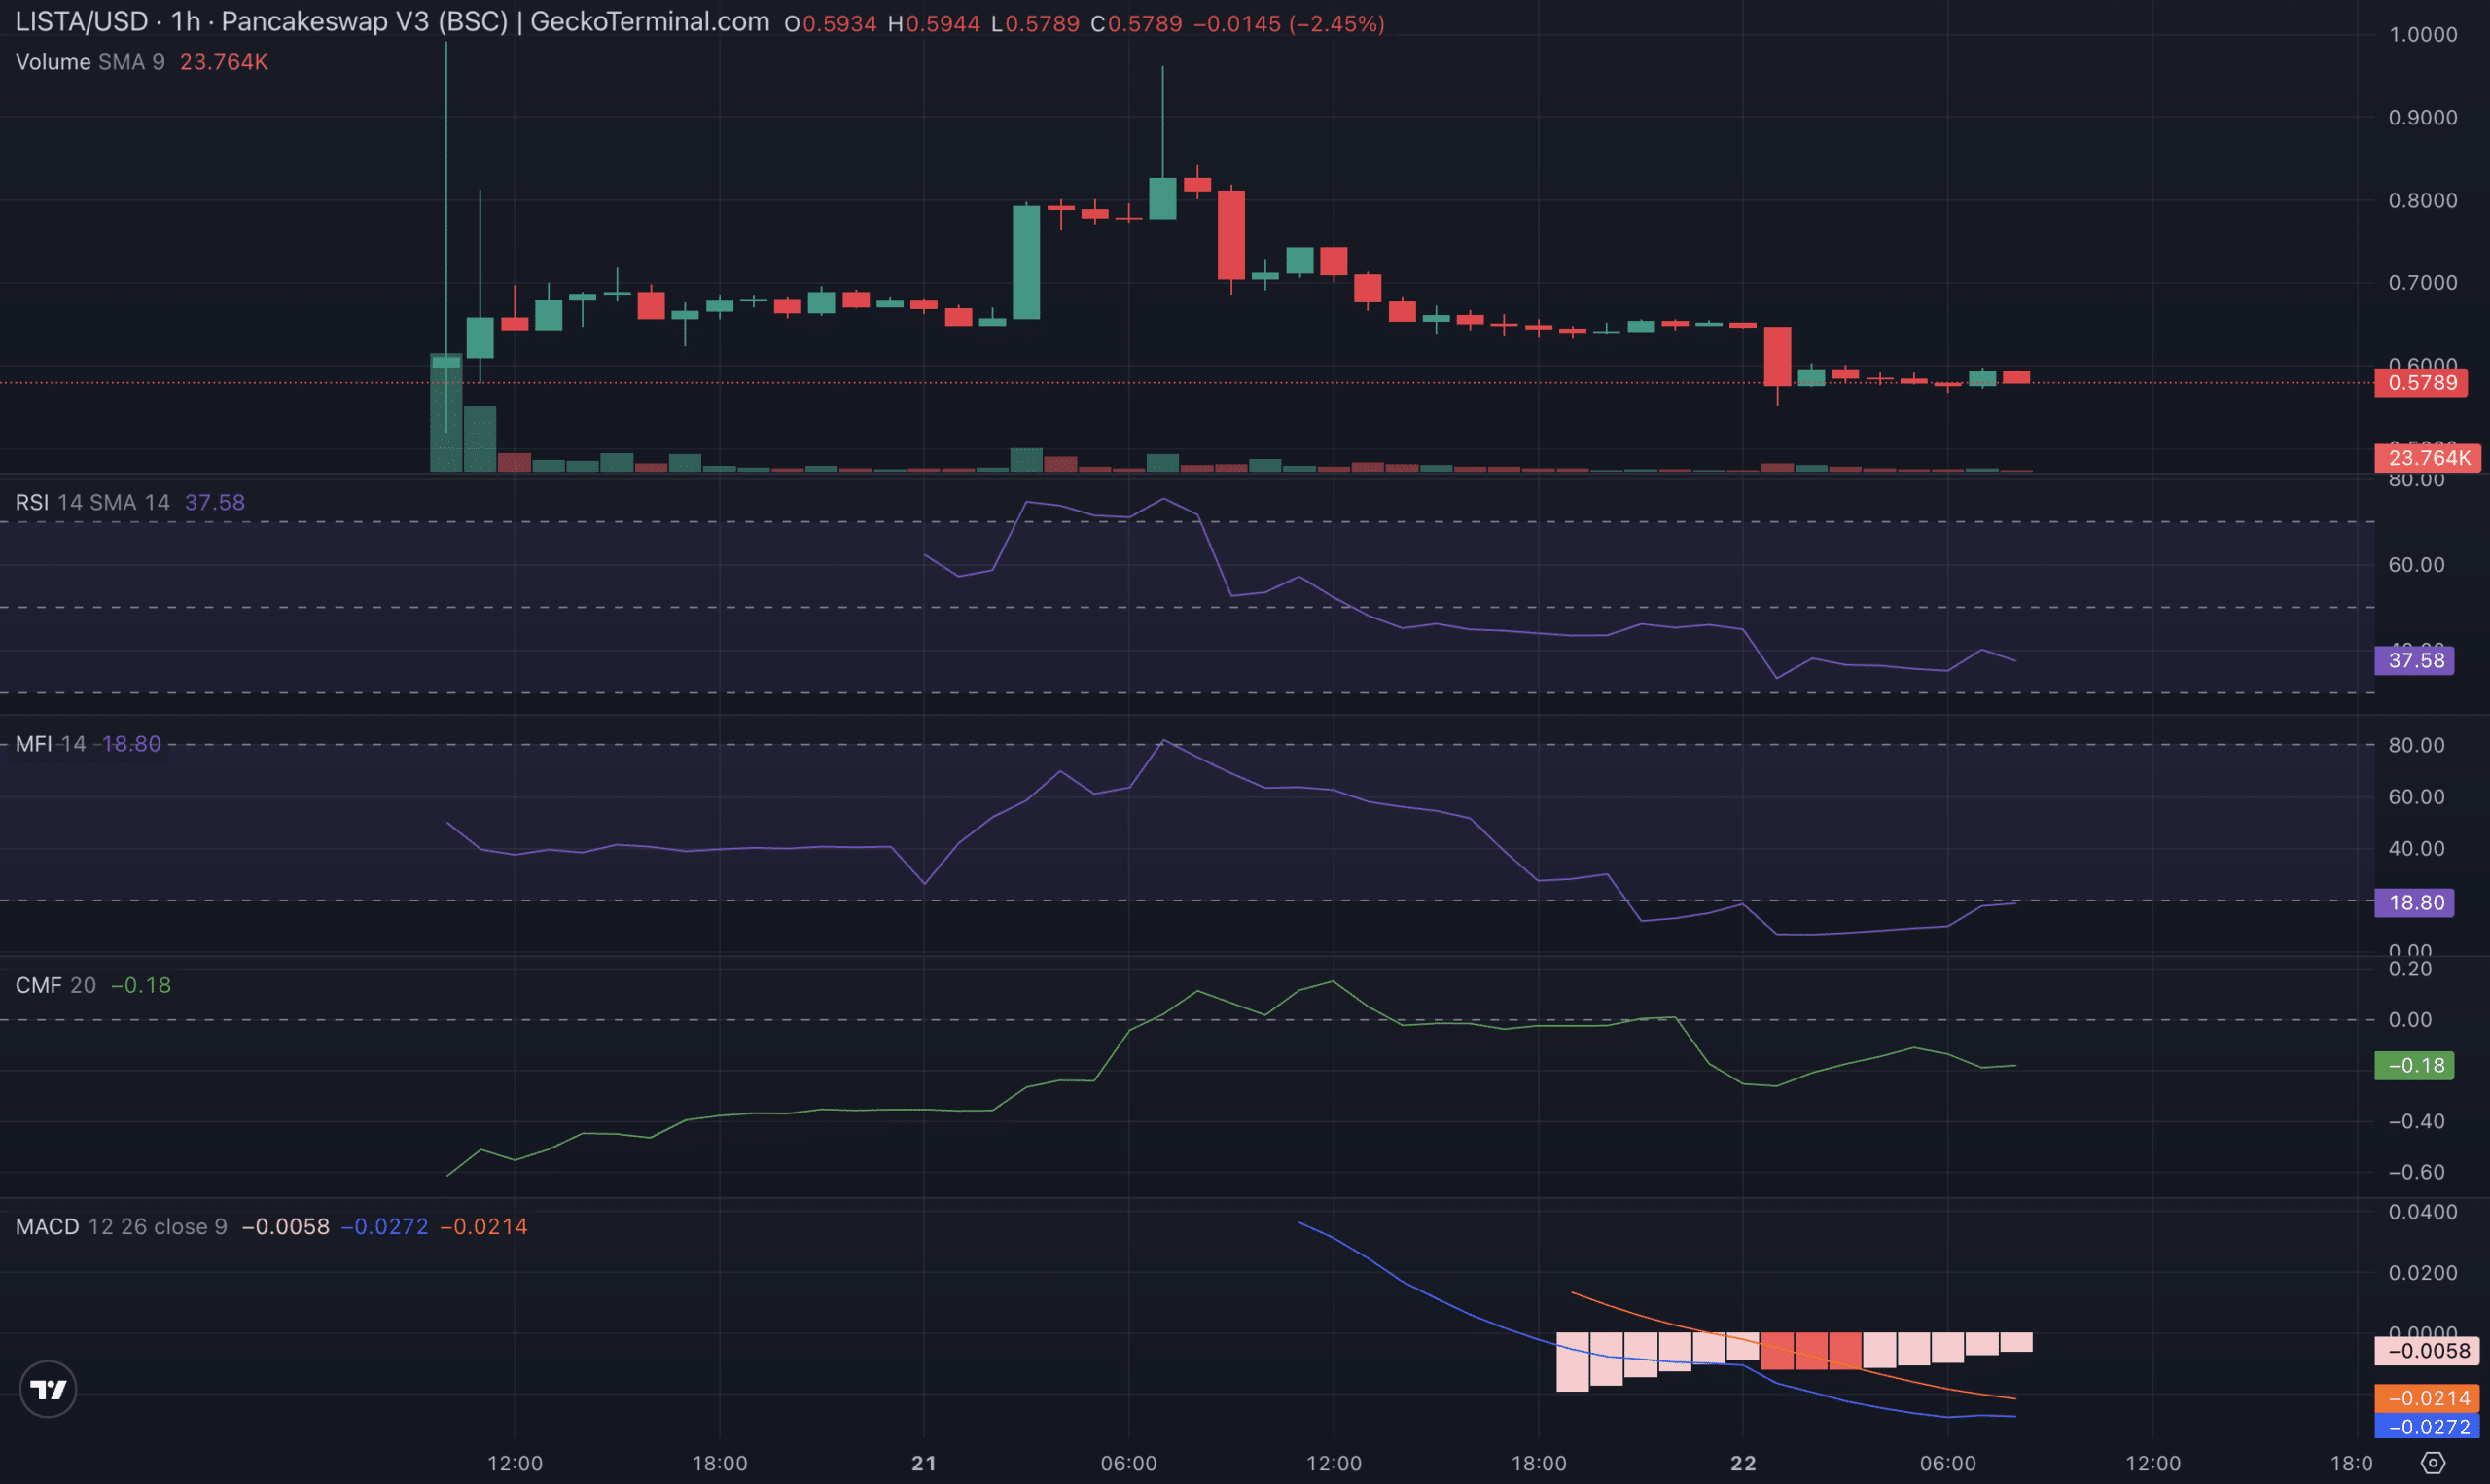Click the MACD scale label 0.0200

pos(2422,1273)
